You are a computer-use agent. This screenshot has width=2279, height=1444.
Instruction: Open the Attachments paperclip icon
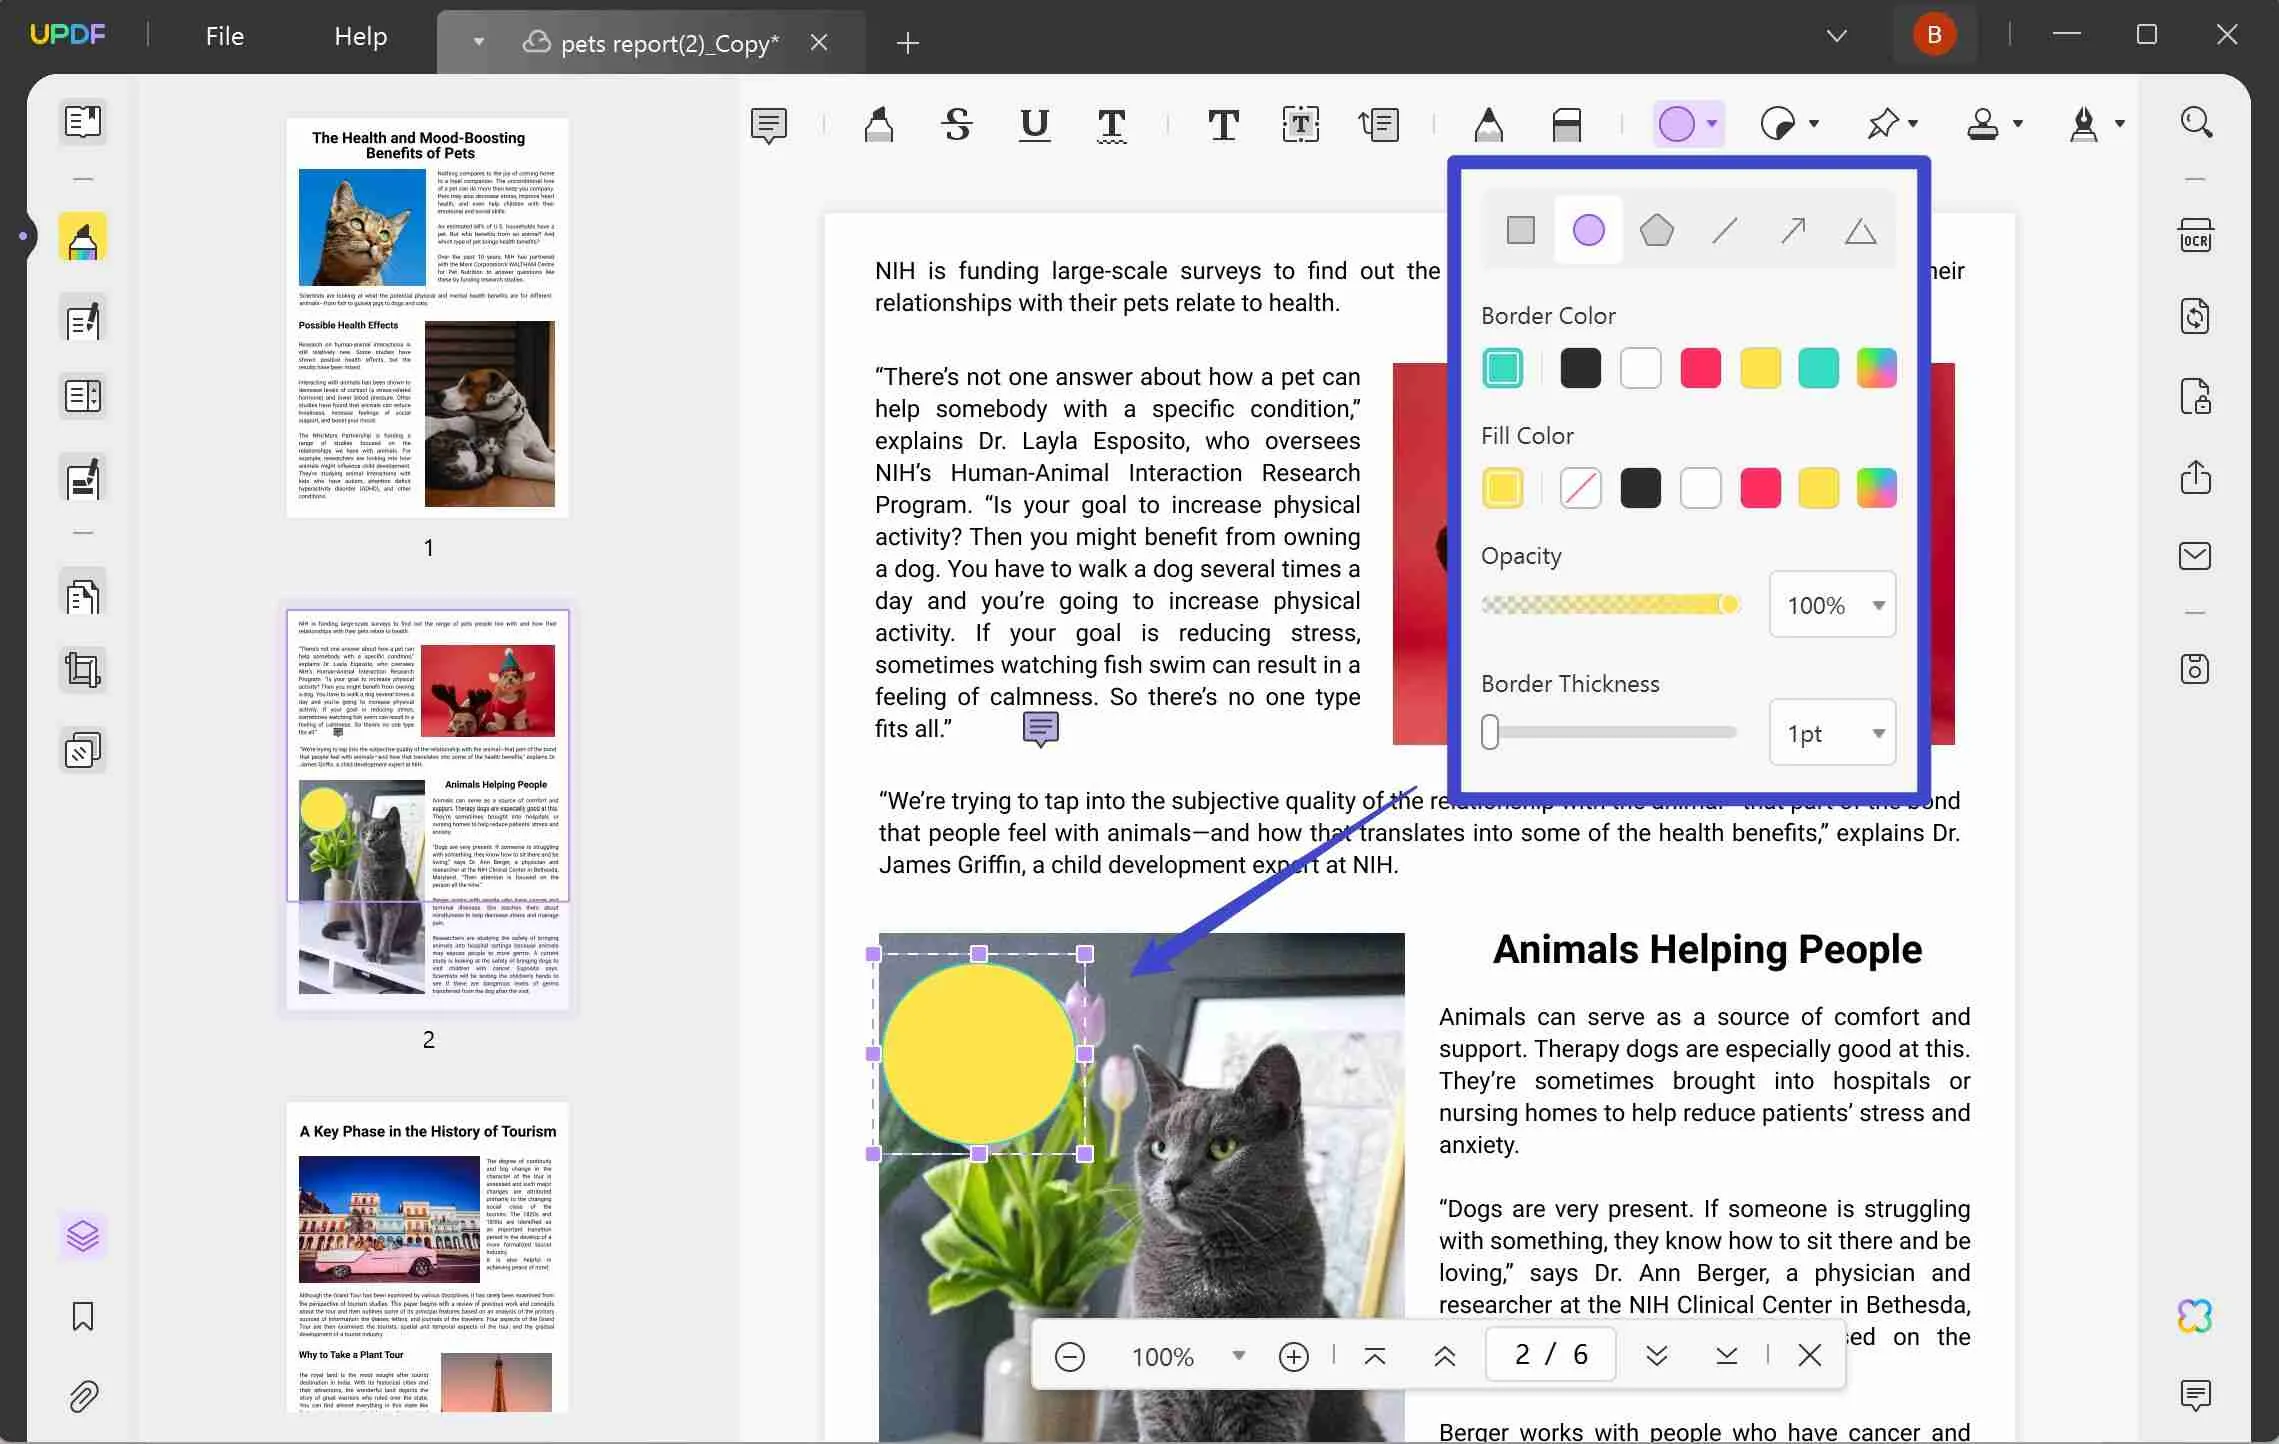pyautogui.click(x=83, y=1396)
